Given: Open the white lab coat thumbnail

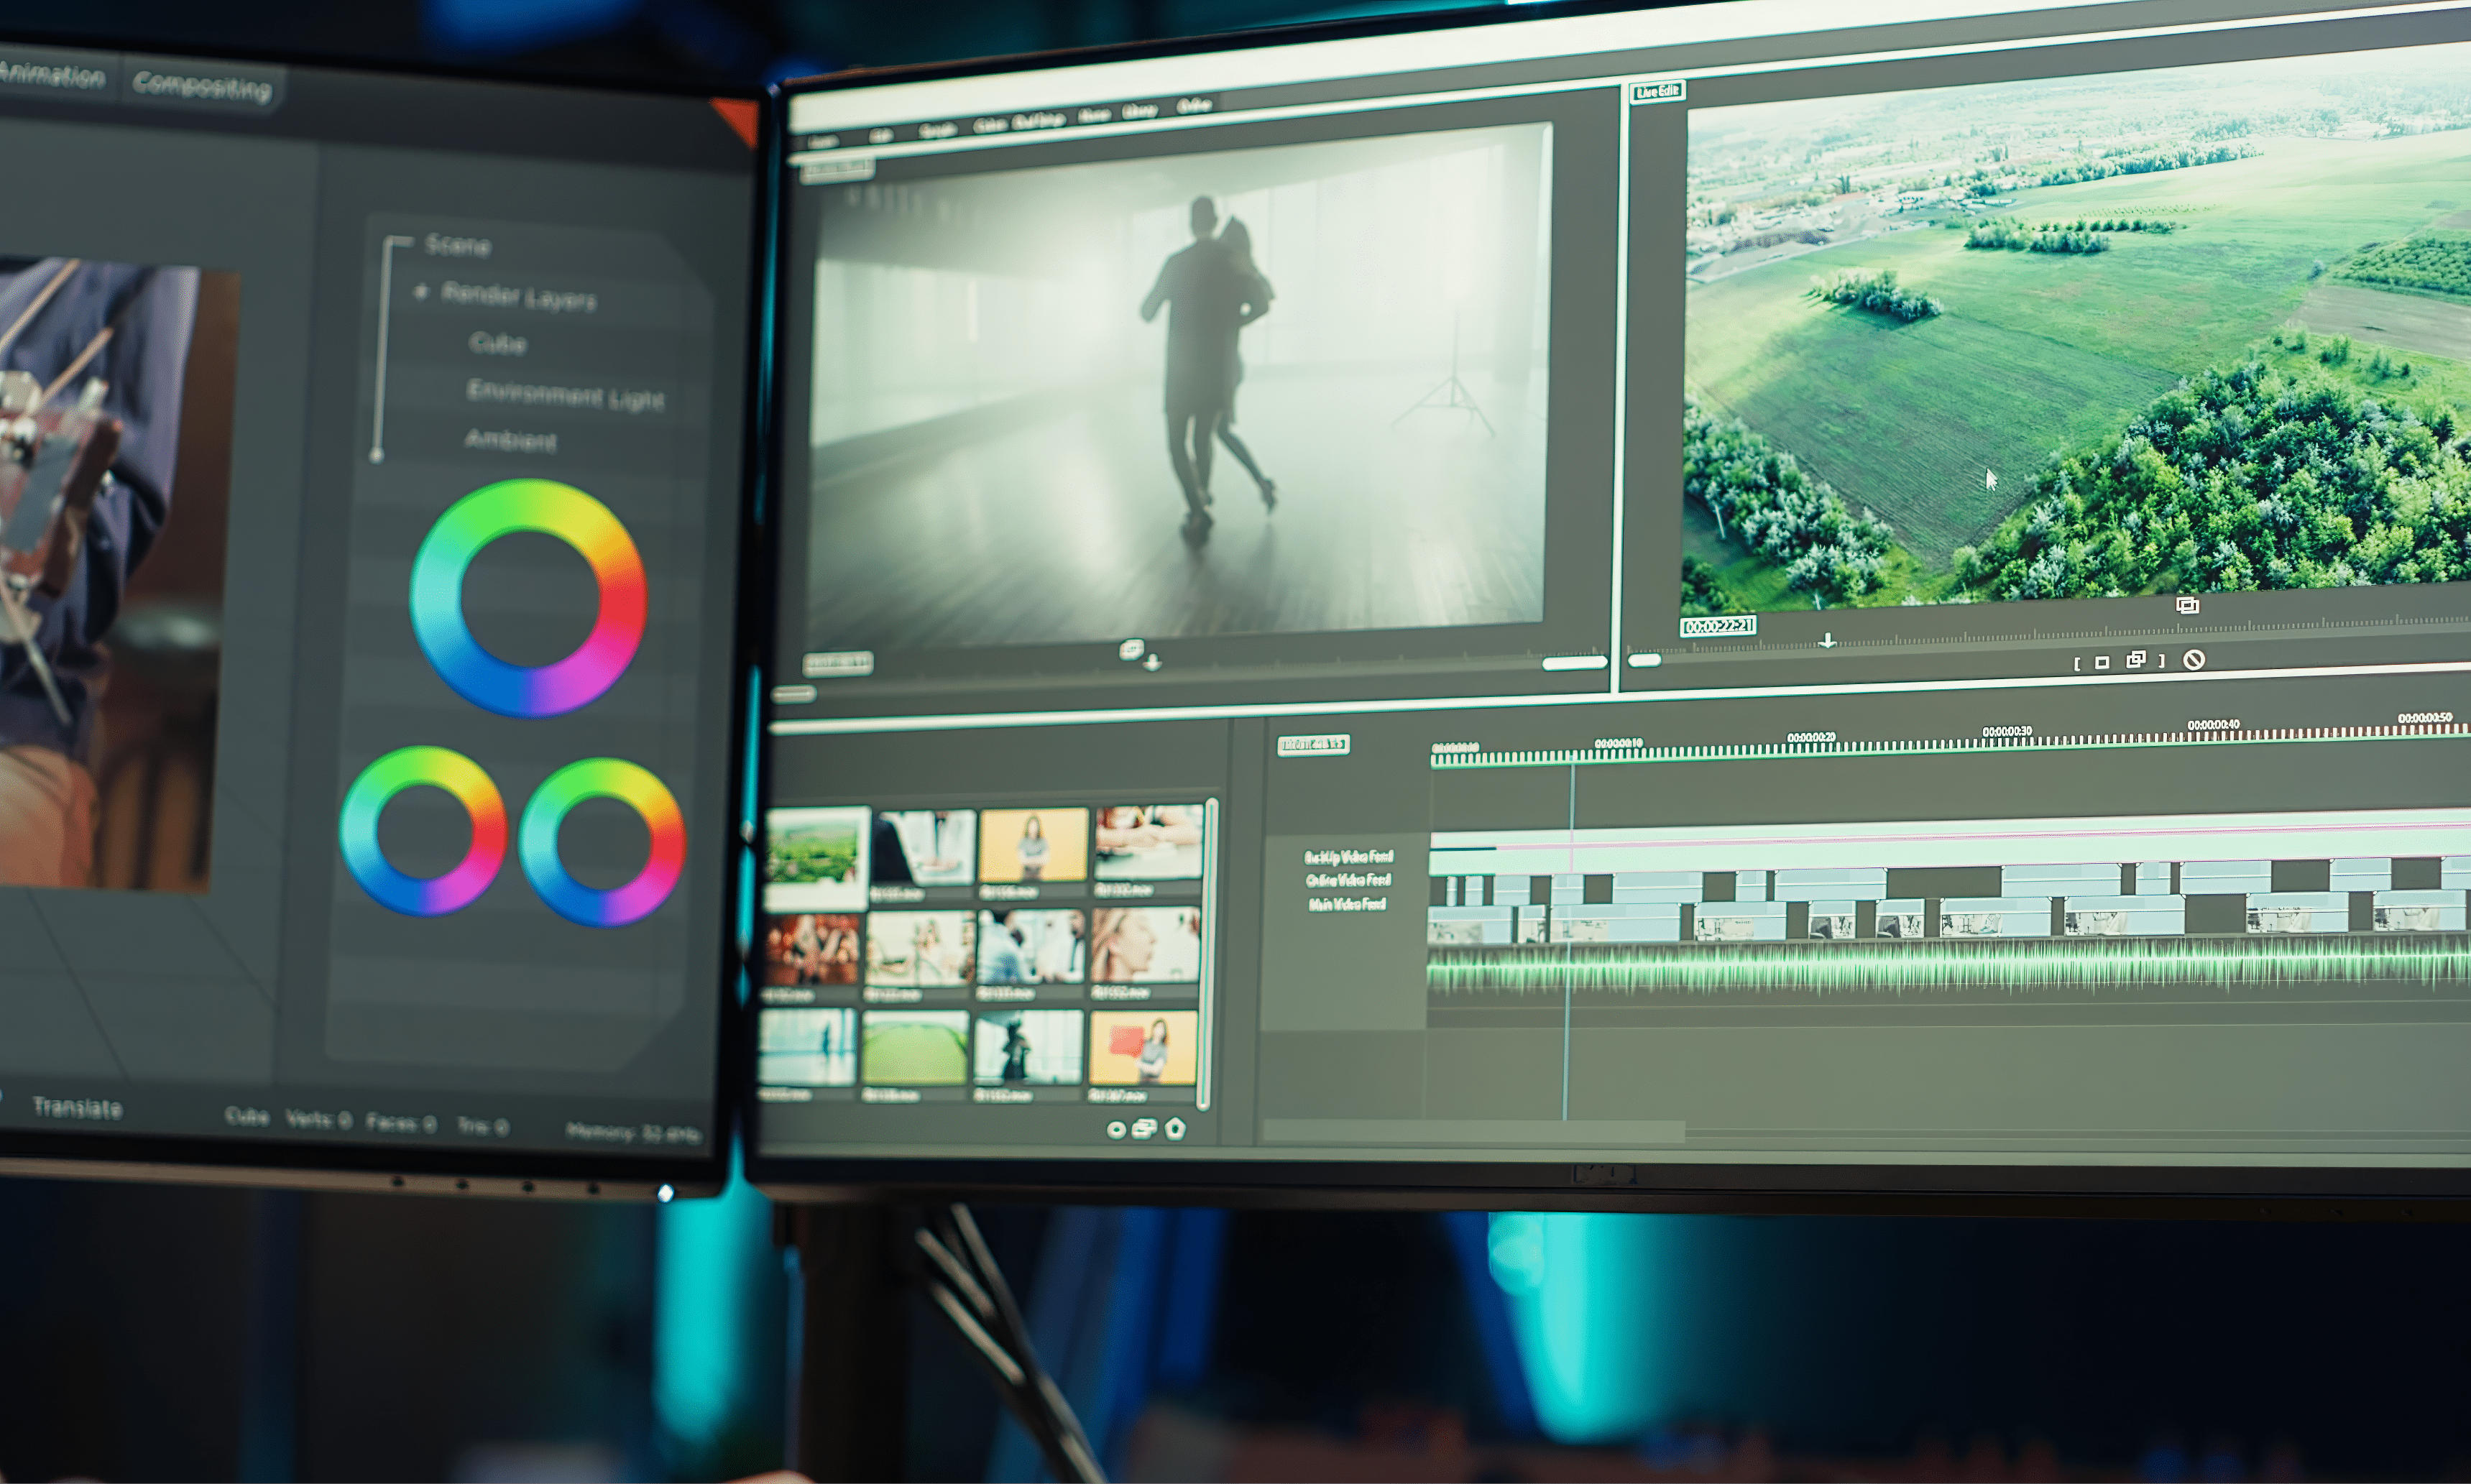Looking at the screenshot, I should [923, 848].
